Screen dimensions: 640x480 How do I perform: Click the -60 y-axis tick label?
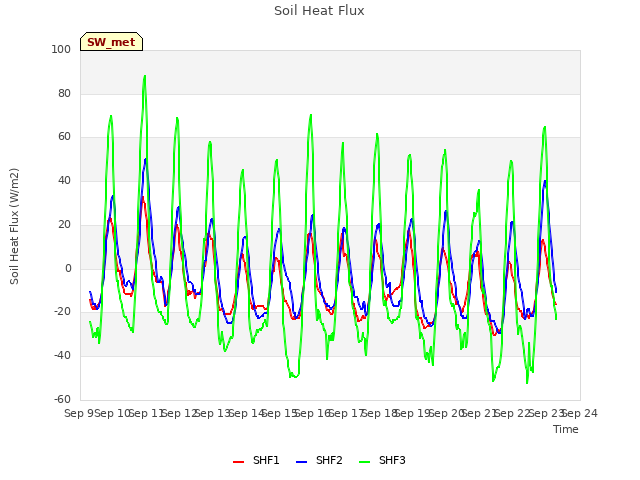[x=62, y=399]
